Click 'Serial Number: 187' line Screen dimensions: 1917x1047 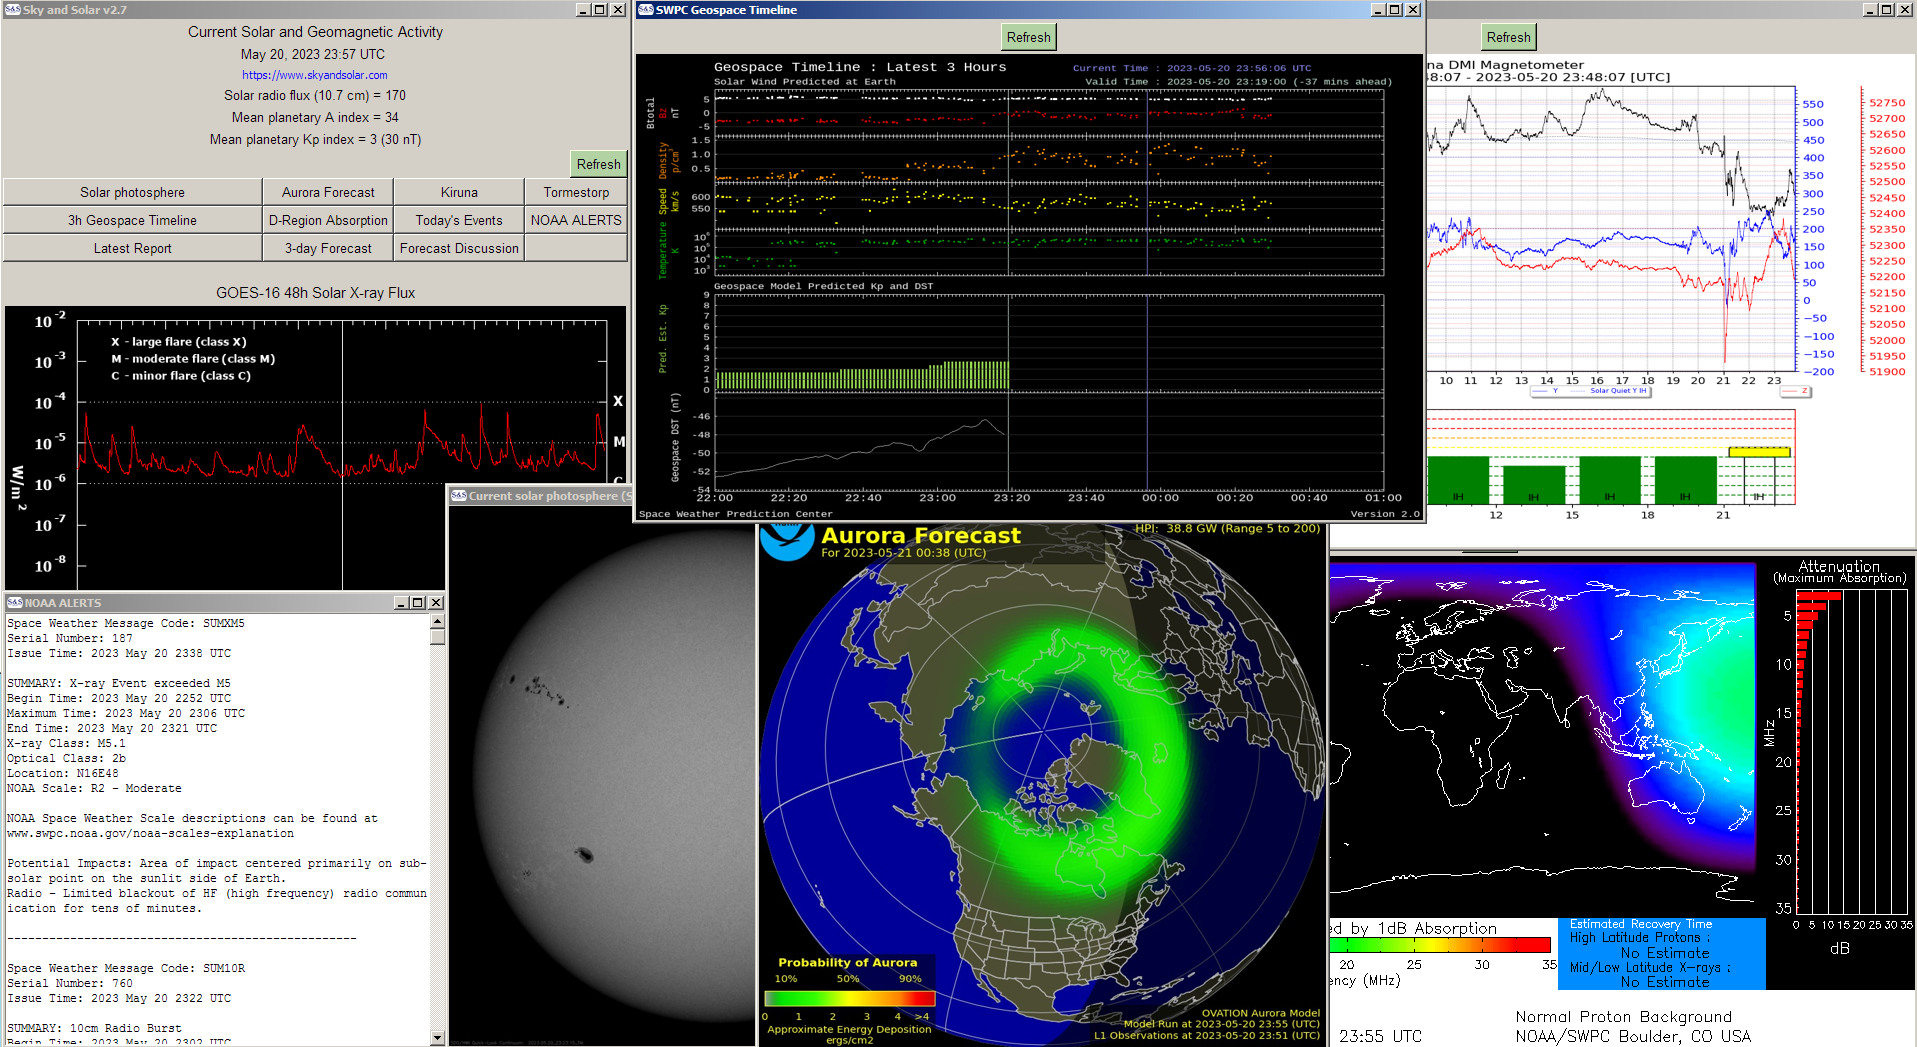[70, 638]
